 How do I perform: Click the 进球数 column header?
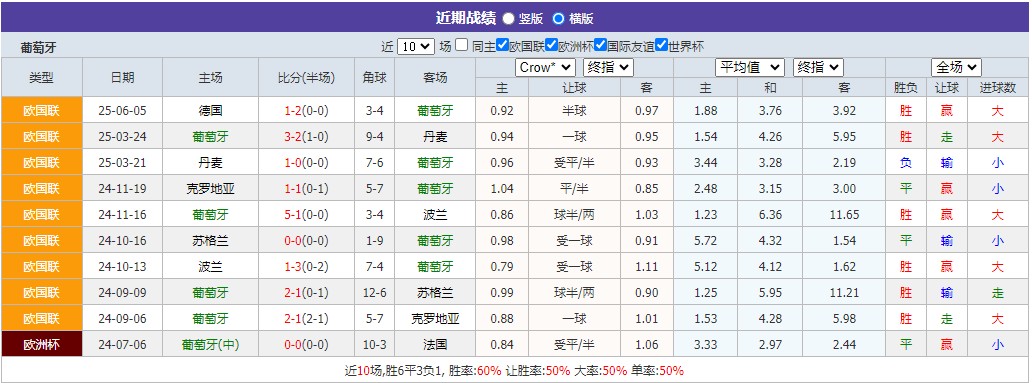point(998,88)
